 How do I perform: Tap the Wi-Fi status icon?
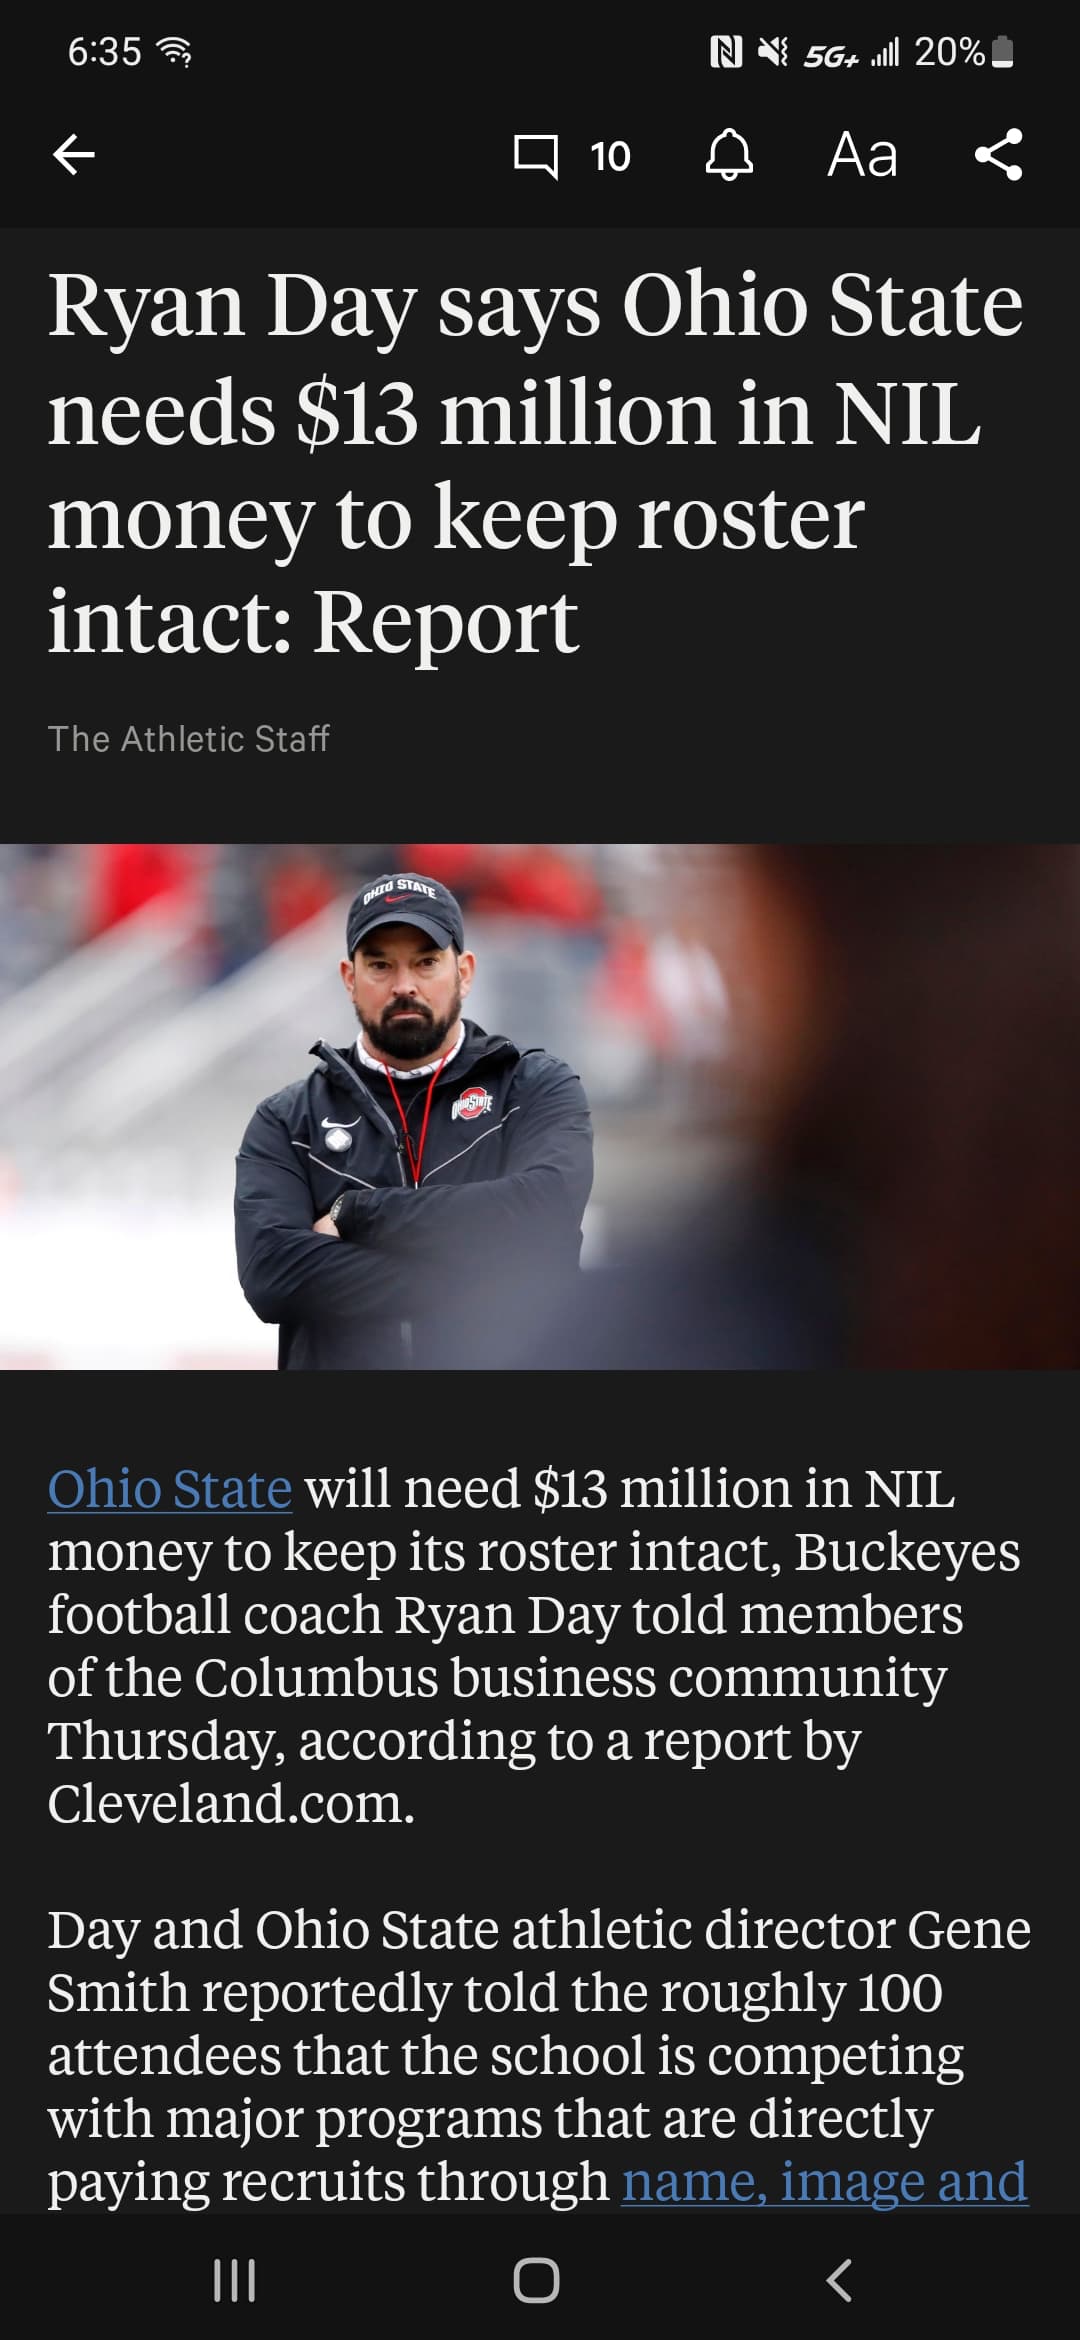click(x=177, y=52)
